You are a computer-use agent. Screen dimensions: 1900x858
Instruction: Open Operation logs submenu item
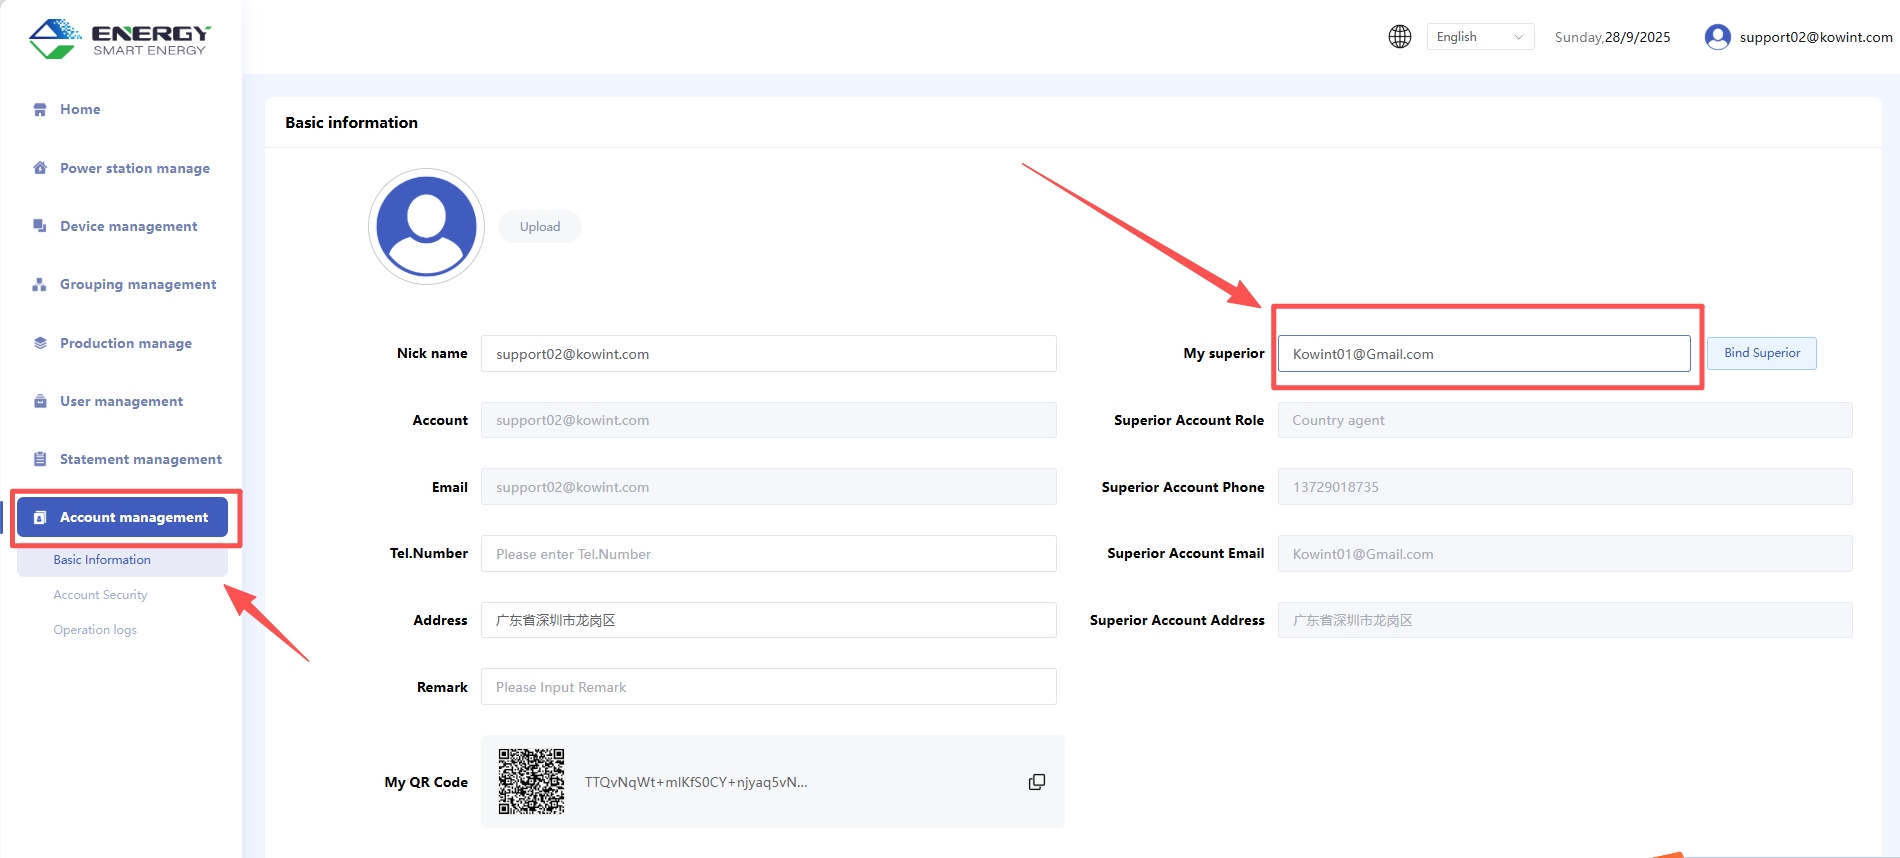pyautogui.click(x=95, y=630)
